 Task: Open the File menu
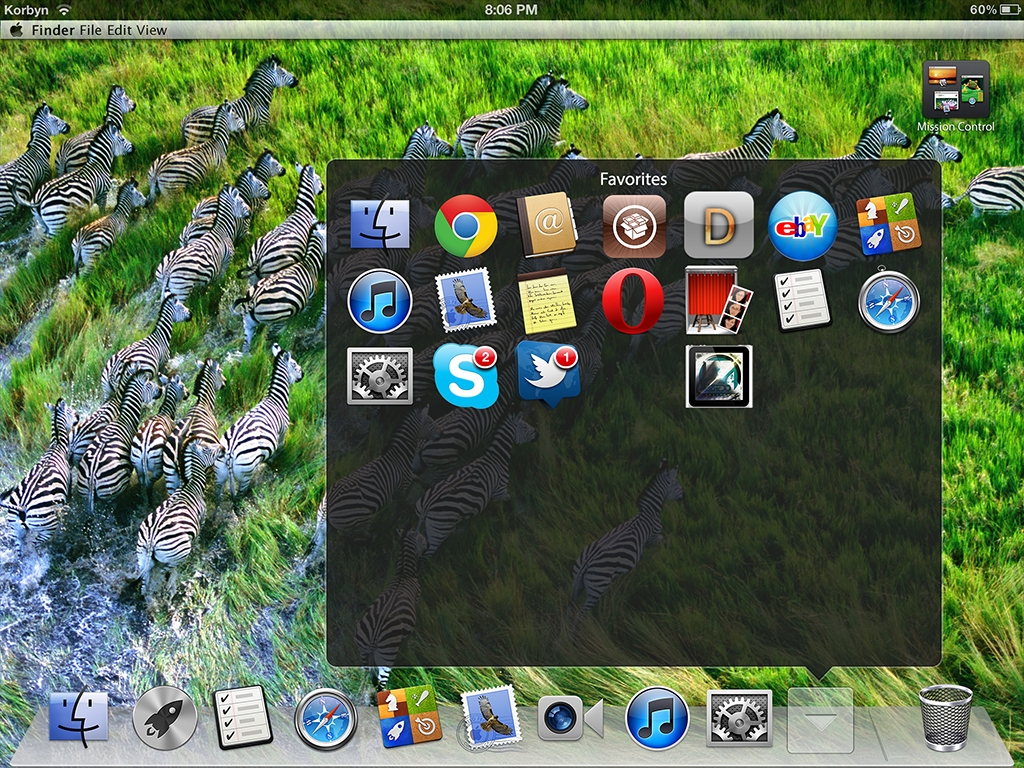[x=91, y=30]
